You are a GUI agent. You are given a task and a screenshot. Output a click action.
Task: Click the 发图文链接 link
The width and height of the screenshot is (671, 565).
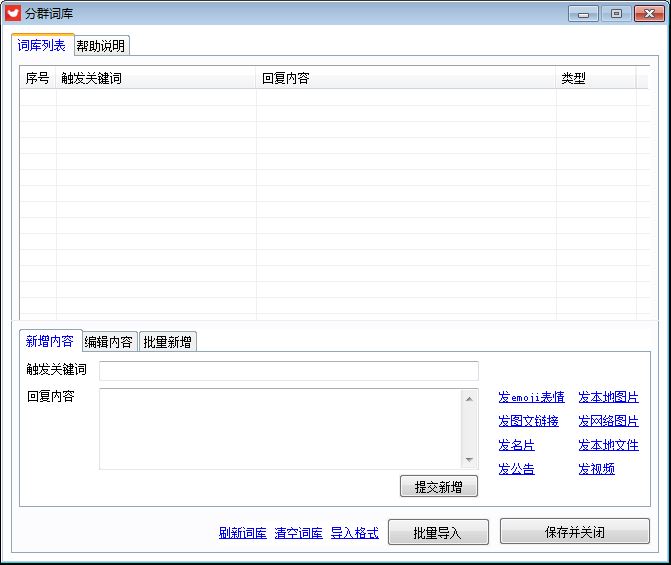pos(528,421)
